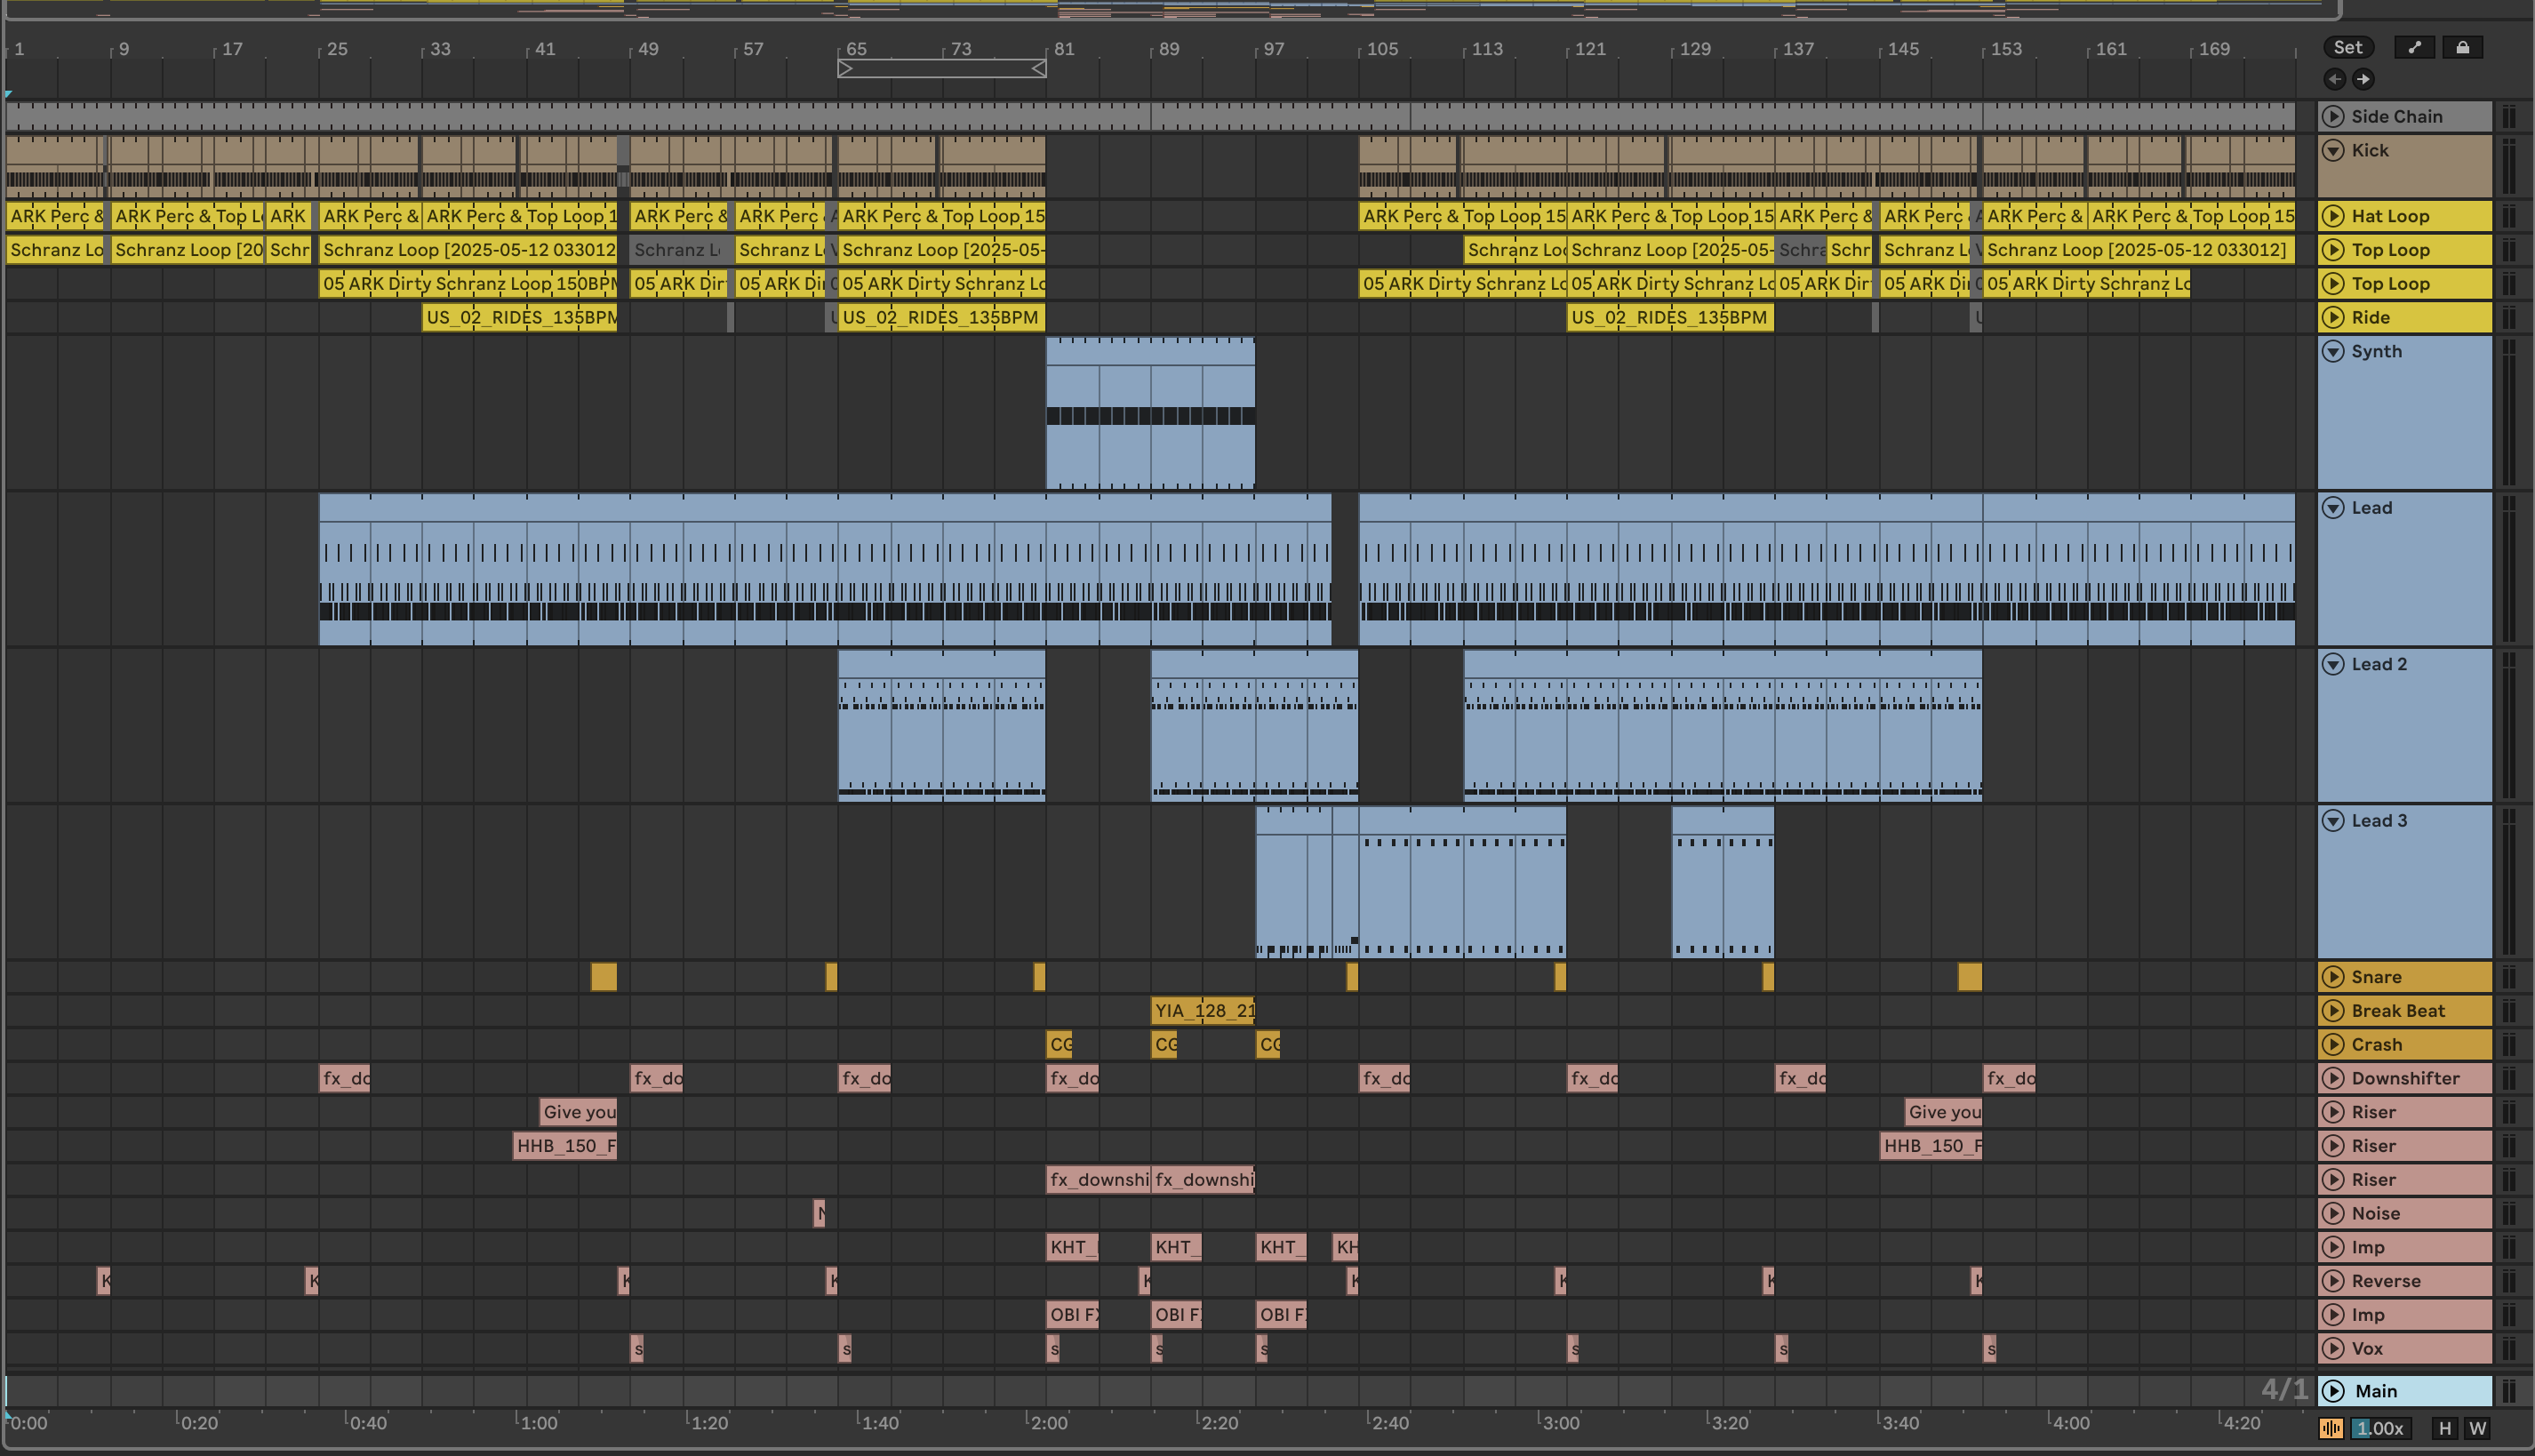Toggle automation mode button
The height and width of the screenshot is (1456, 2535).
2414,47
